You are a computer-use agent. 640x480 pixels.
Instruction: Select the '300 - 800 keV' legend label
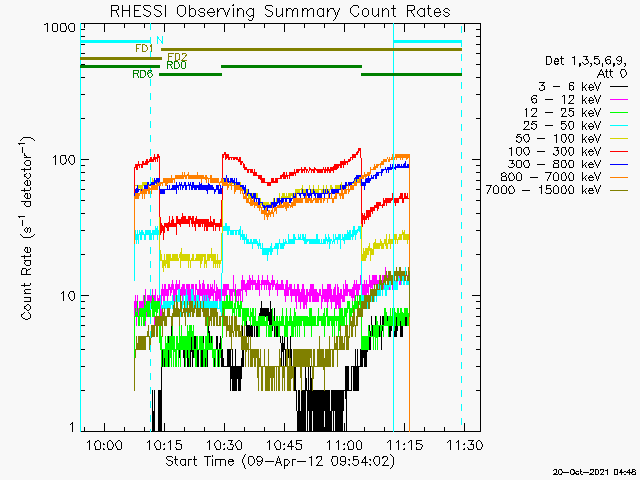tap(555, 164)
